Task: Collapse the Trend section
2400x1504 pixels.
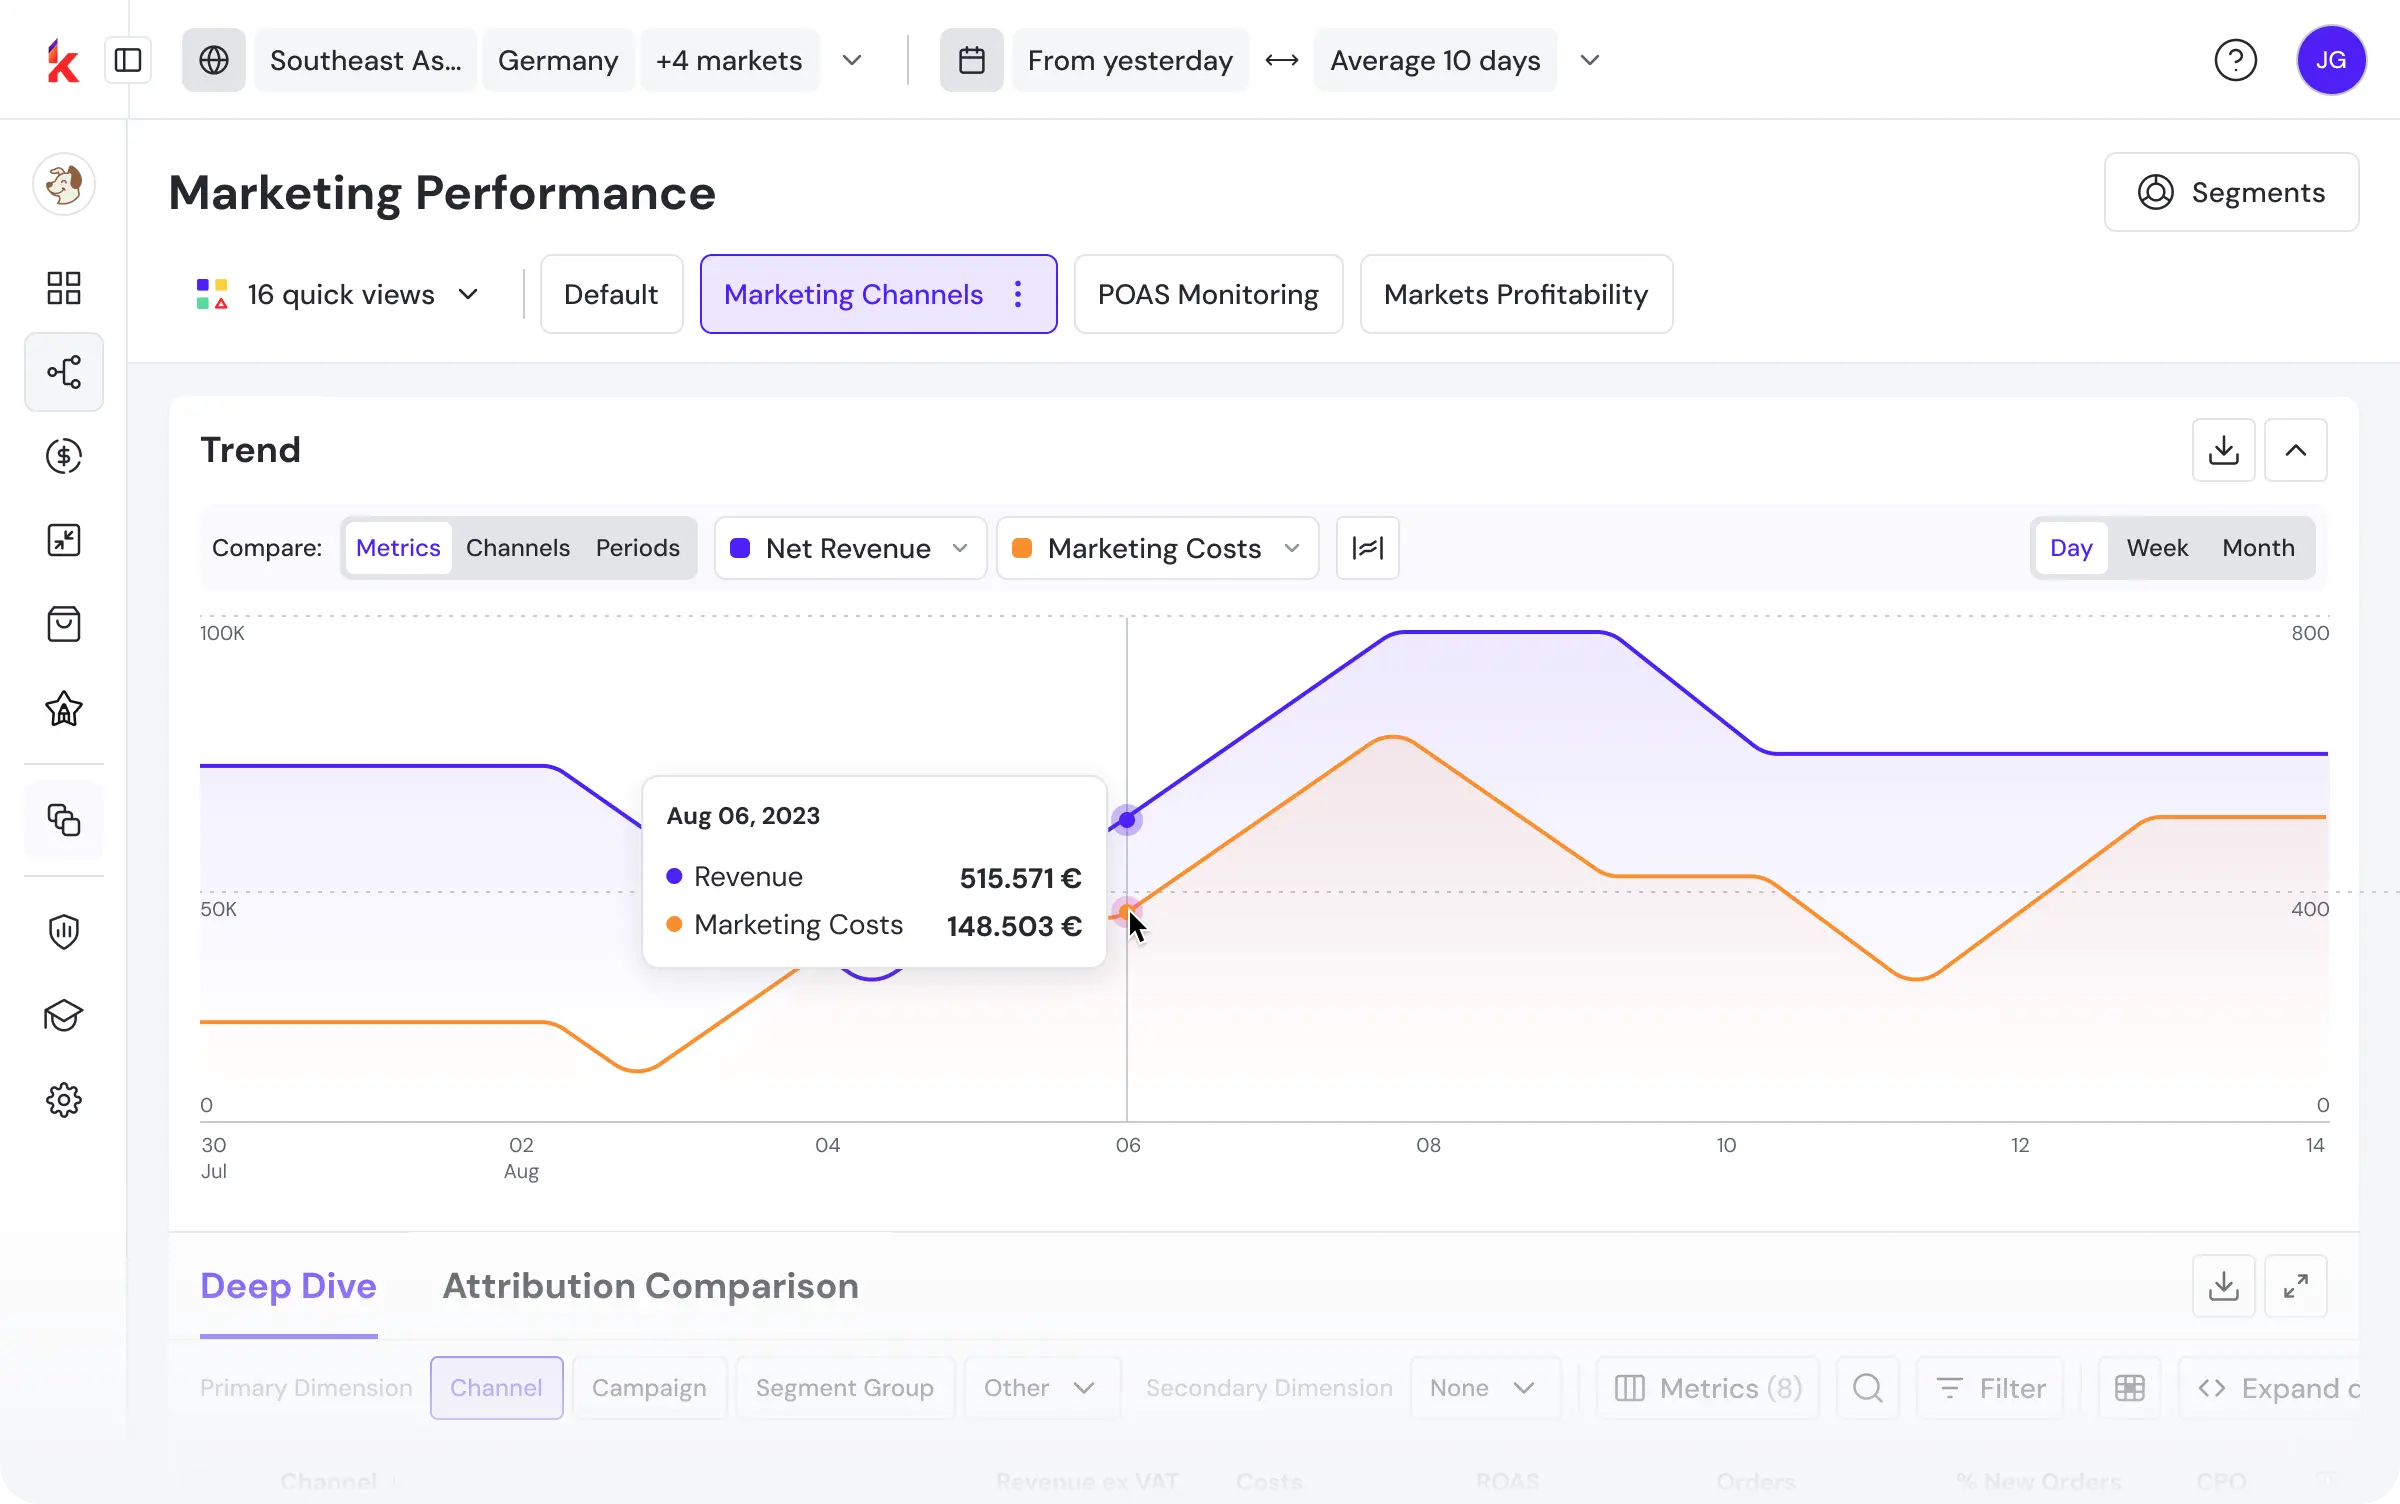Action: (2295, 450)
